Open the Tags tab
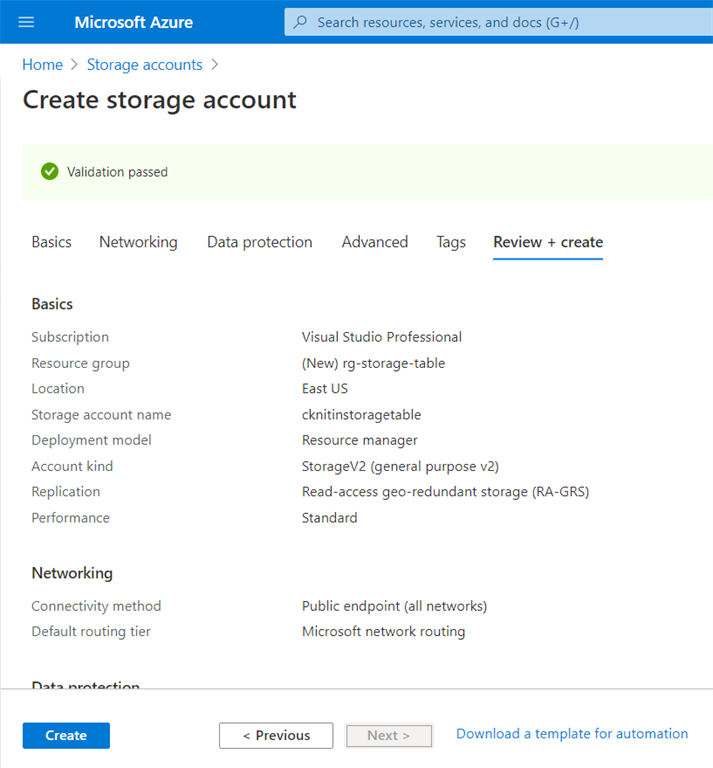Viewport: 713px width, 768px height. pos(451,242)
